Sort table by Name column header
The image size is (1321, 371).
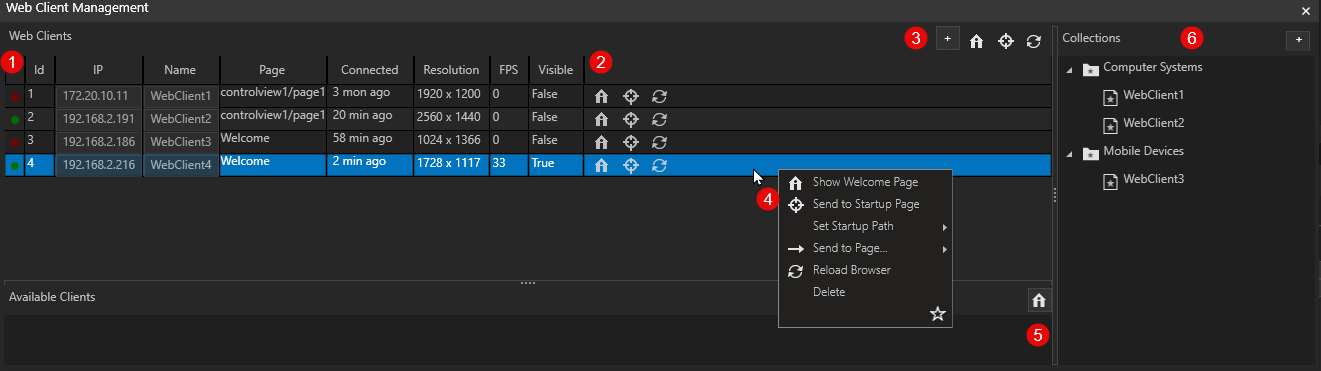point(181,70)
